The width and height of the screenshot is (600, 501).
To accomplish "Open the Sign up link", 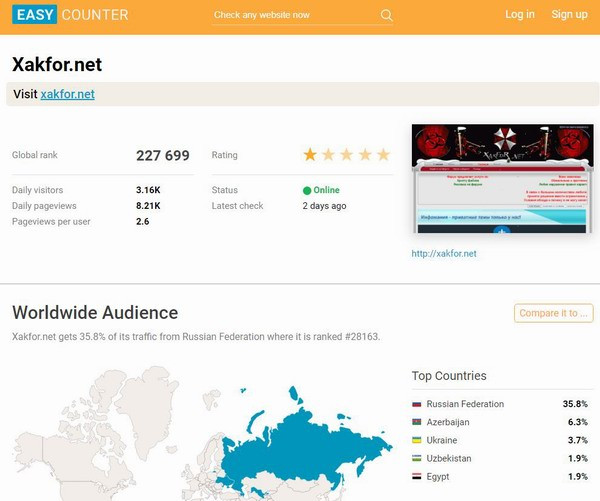I will [569, 14].
